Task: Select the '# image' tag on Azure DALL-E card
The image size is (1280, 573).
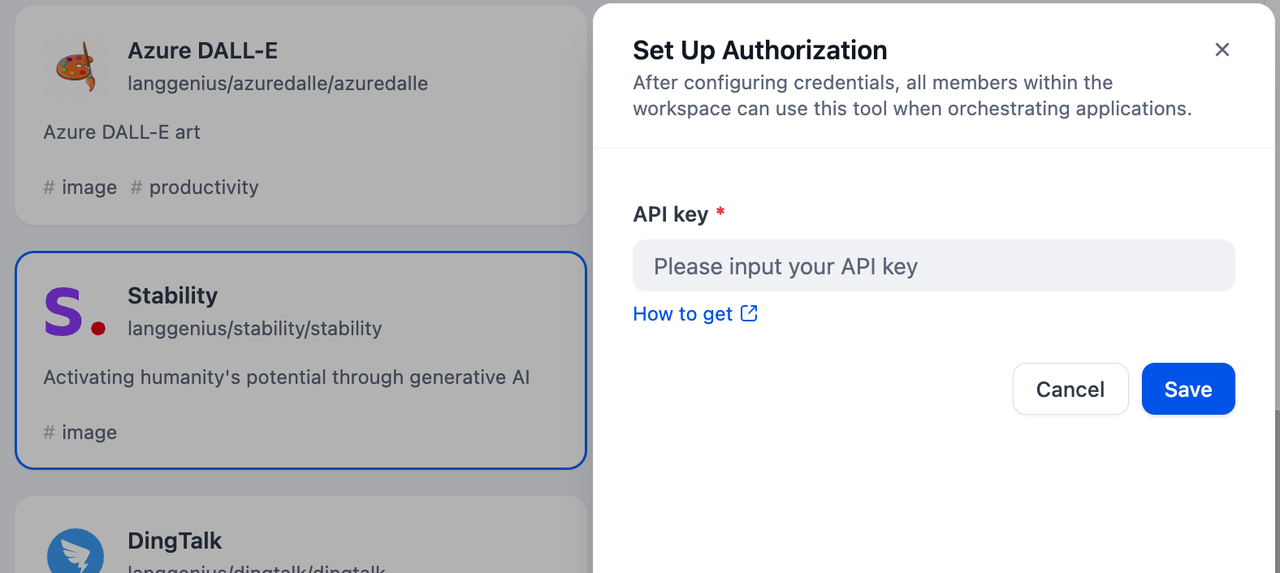Action: tap(80, 187)
